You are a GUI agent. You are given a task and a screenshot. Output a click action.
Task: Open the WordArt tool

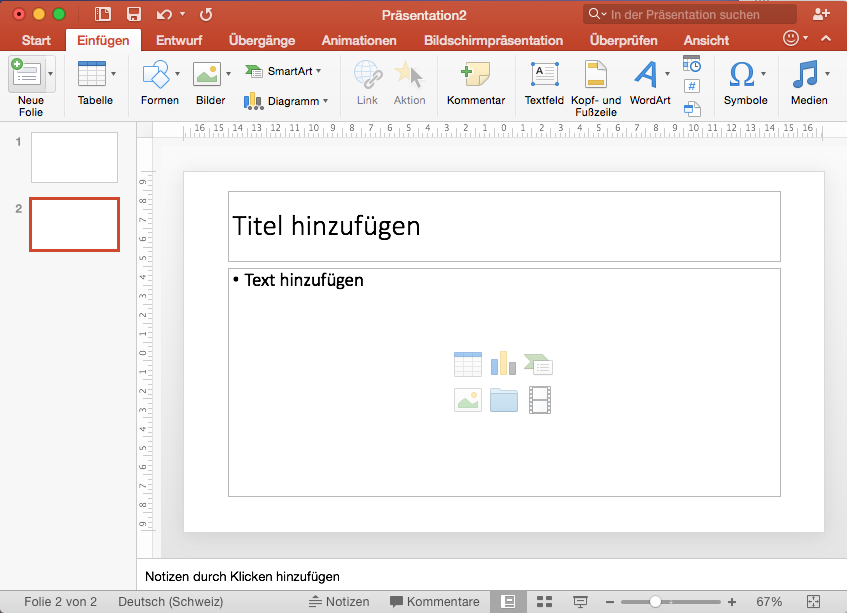[649, 75]
